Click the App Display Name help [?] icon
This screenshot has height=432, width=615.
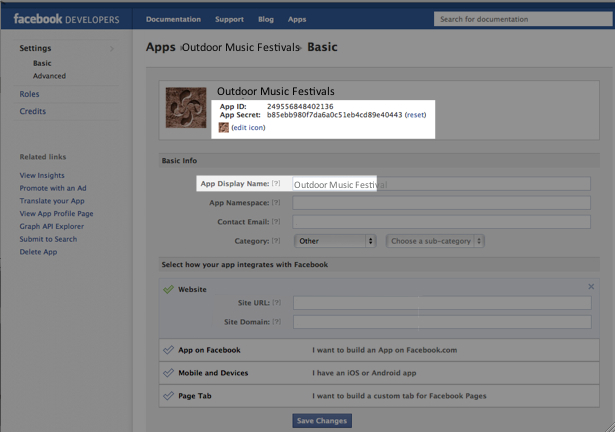pyautogui.click(x=276, y=183)
